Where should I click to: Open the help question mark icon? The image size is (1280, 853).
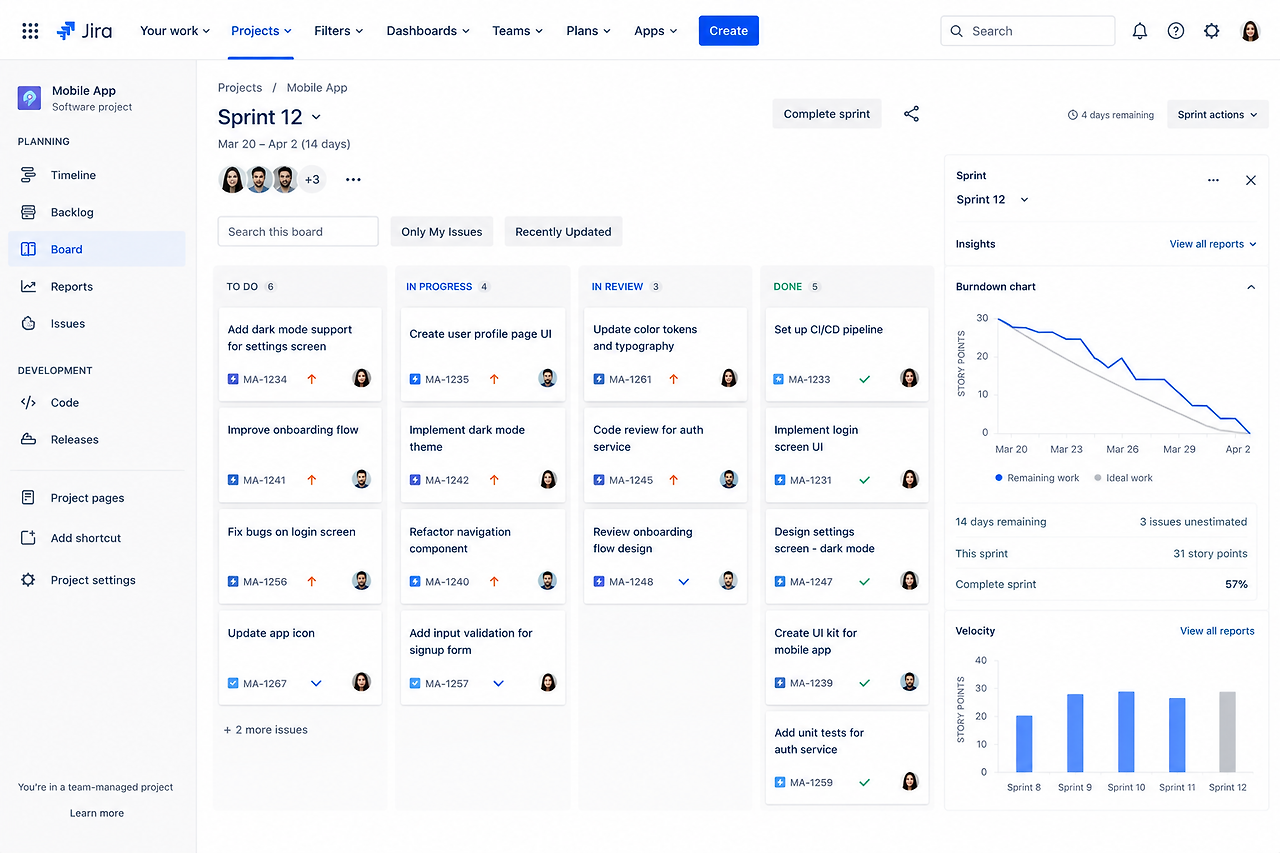(x=1176, y=31)
